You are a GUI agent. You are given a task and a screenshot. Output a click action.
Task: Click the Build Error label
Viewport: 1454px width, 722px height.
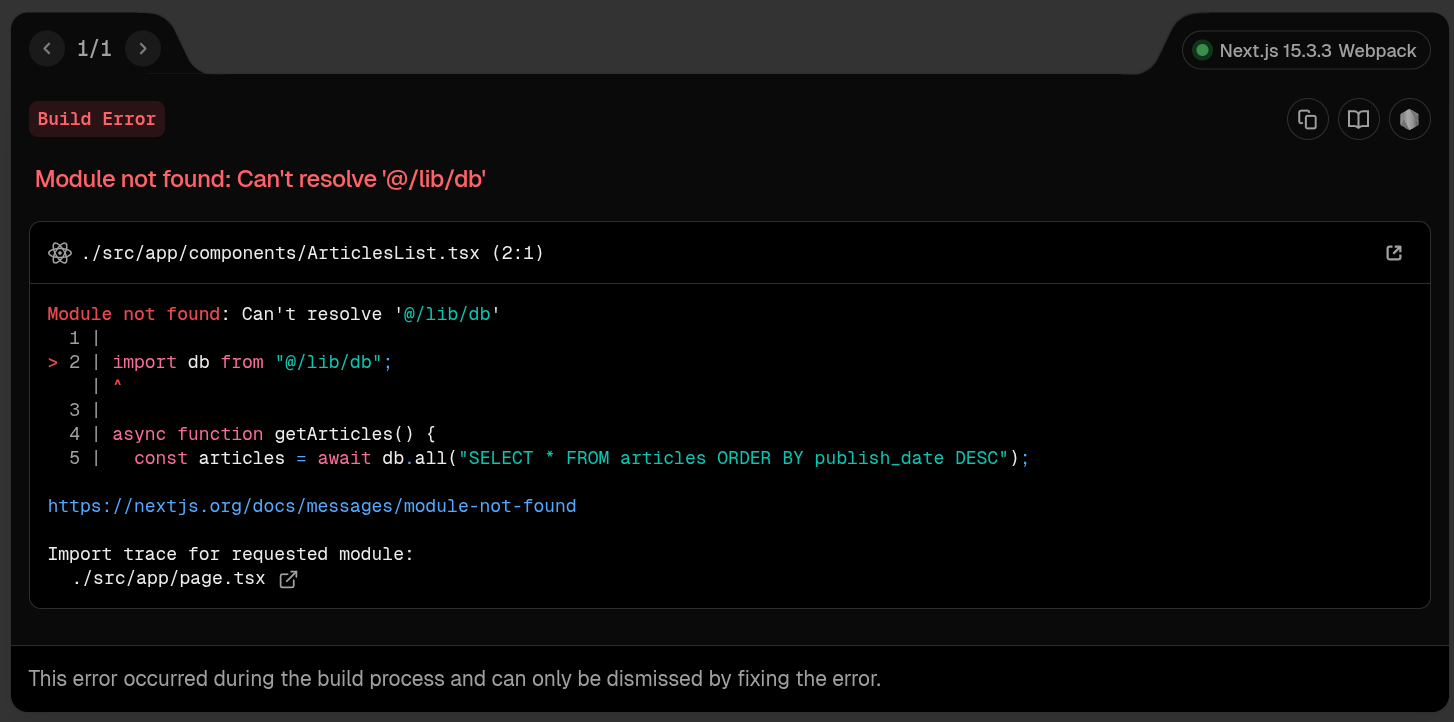(x=97, y=119)
